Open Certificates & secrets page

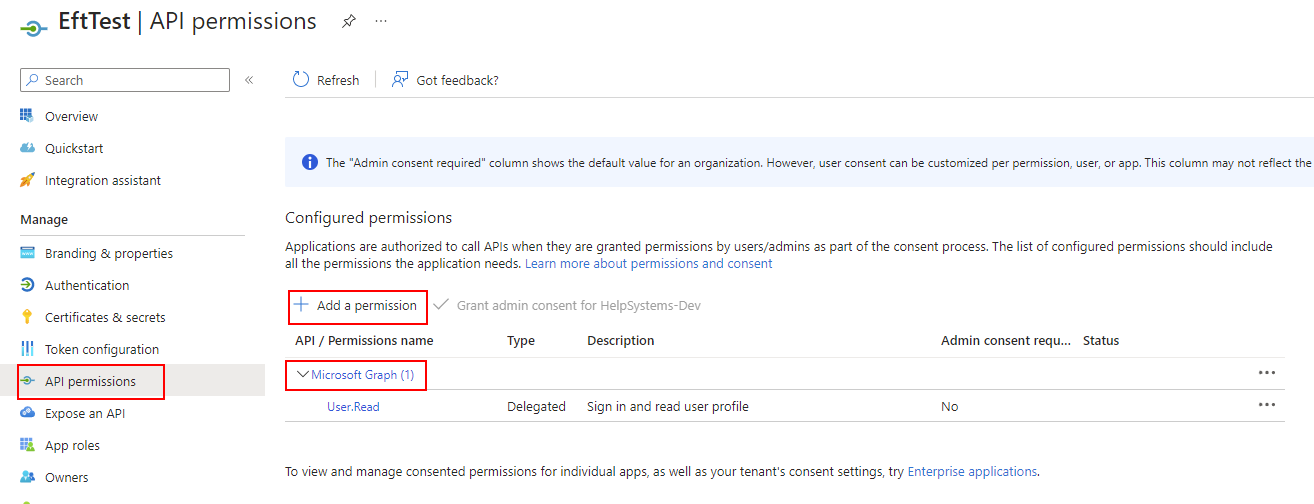click(x=105, y=317)
